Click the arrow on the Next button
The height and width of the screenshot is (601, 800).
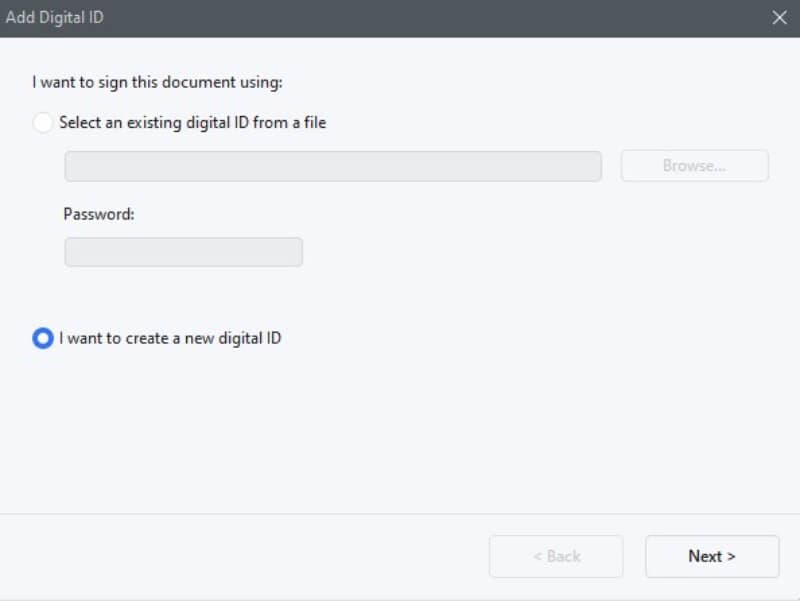pos(731,557)
